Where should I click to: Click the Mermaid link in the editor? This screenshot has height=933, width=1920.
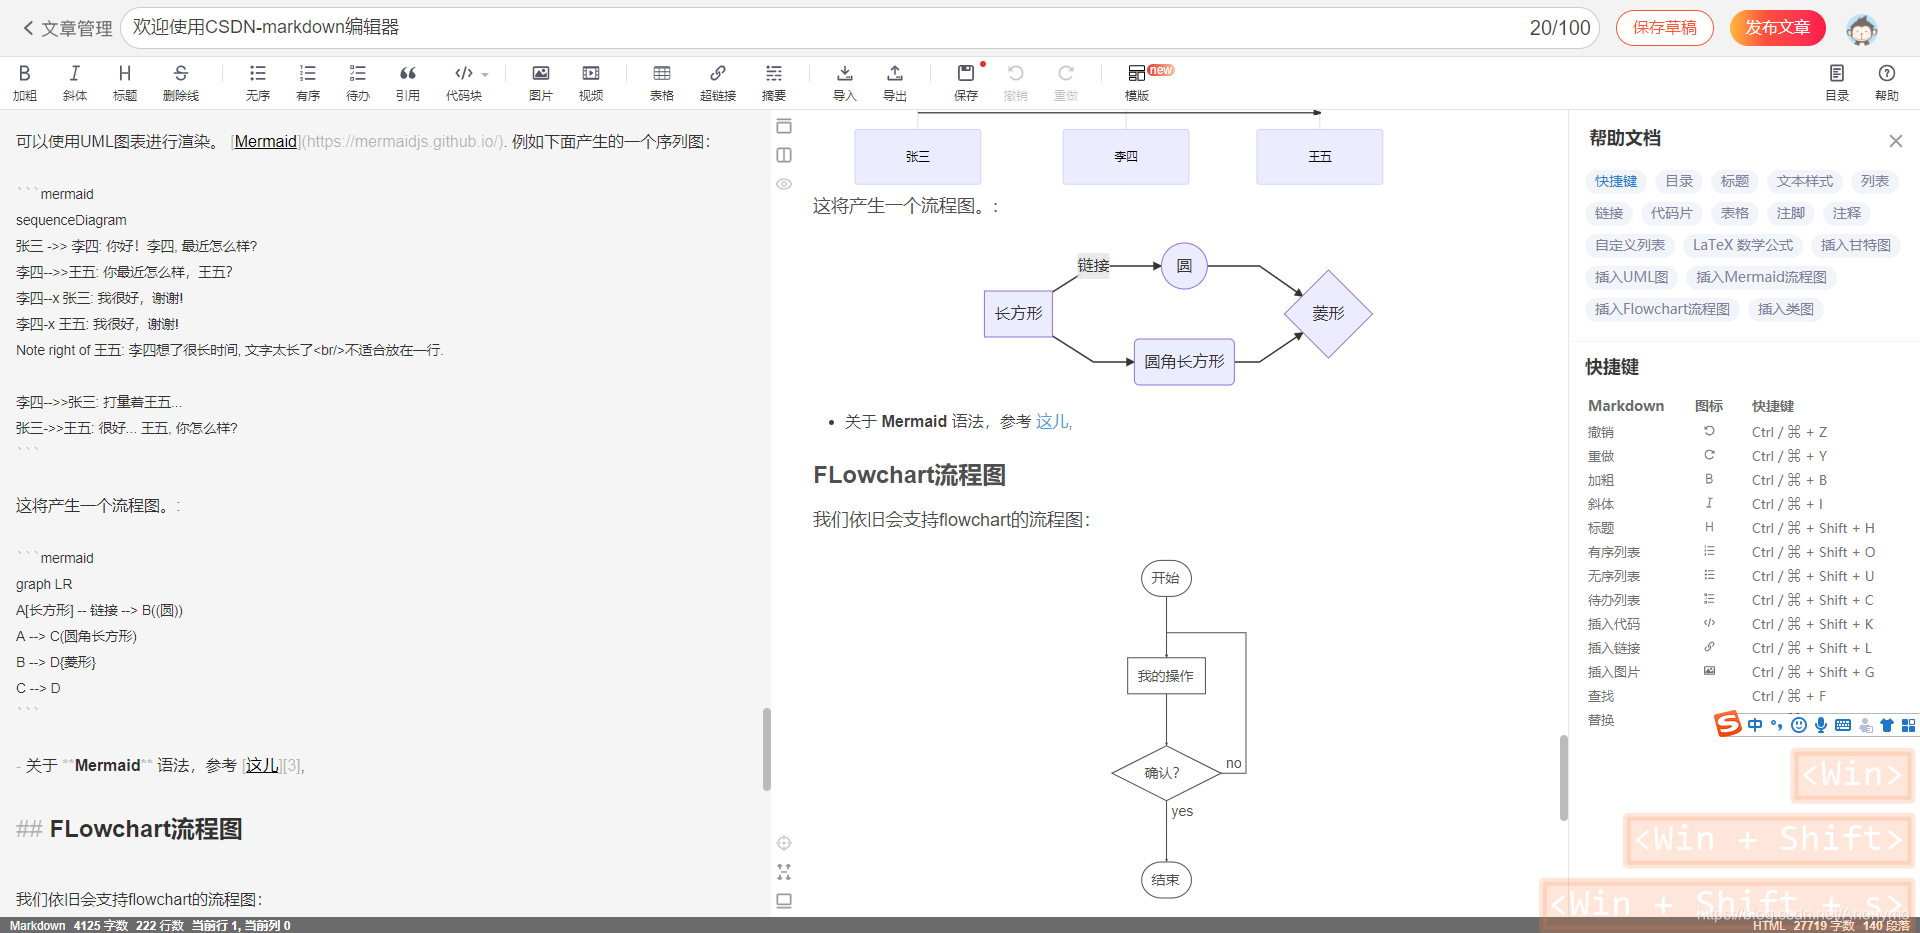(266, 142)
